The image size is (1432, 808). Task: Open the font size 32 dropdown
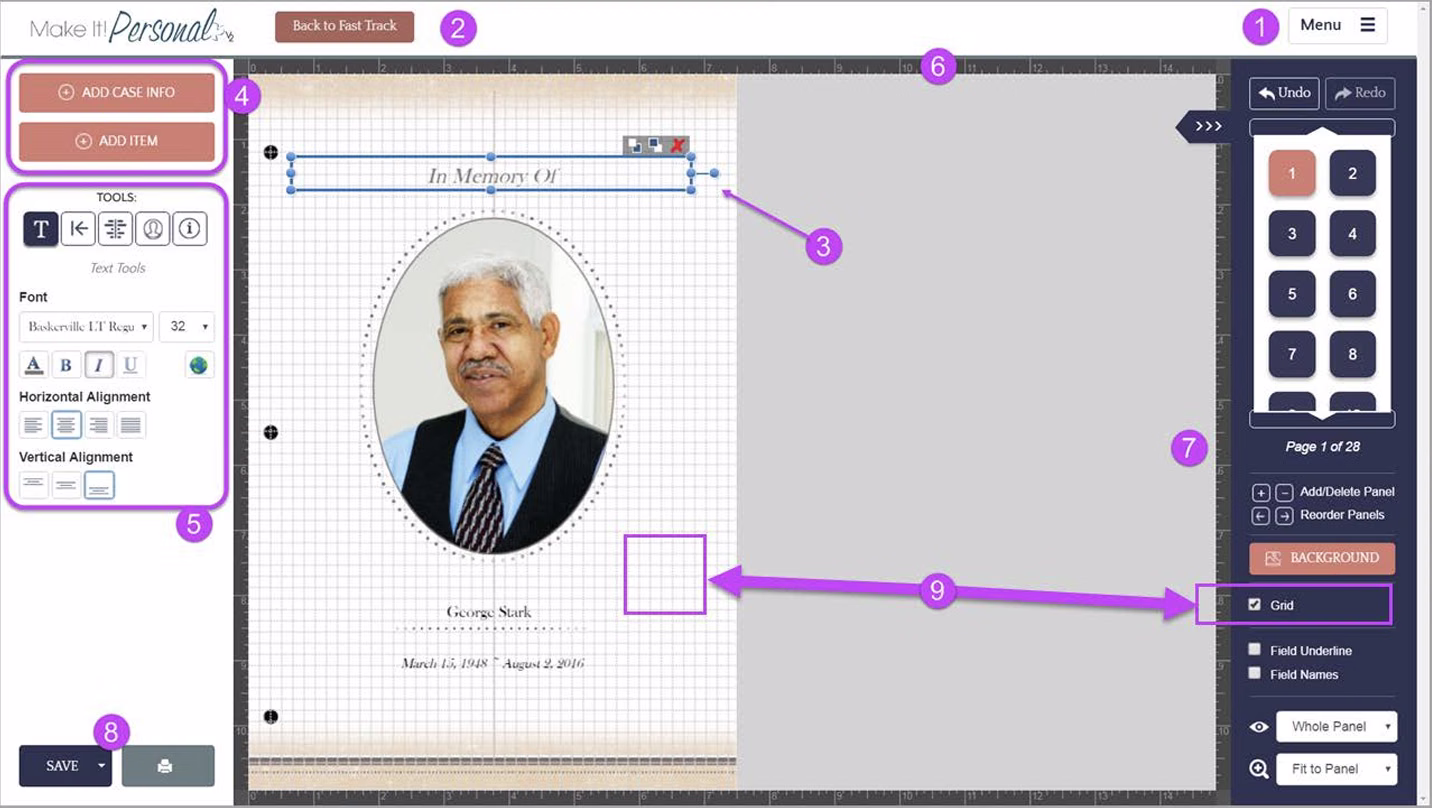pyautogui.click(x=187, y=326)
